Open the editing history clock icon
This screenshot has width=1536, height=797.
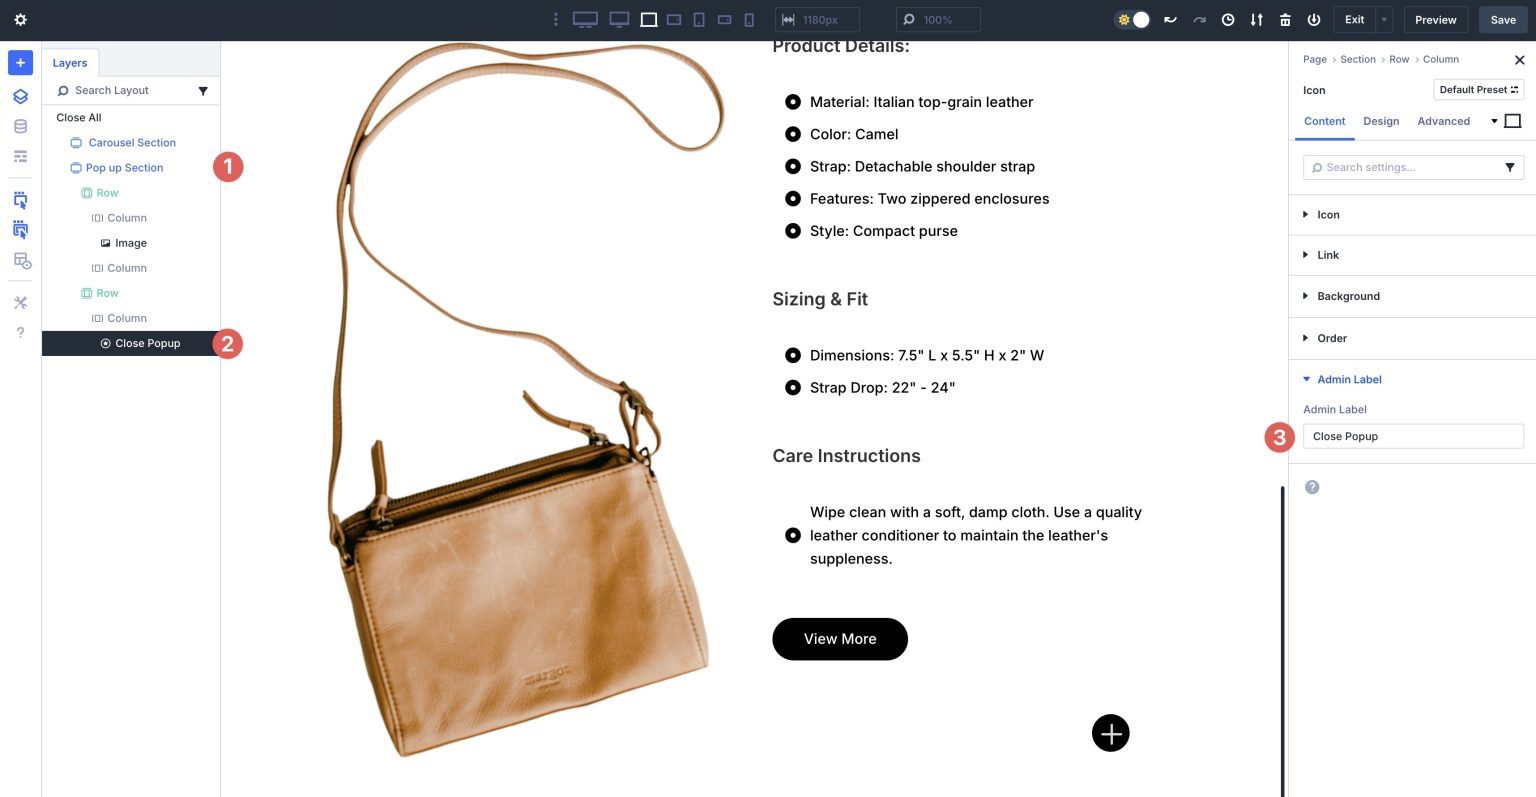[1228, 19]
